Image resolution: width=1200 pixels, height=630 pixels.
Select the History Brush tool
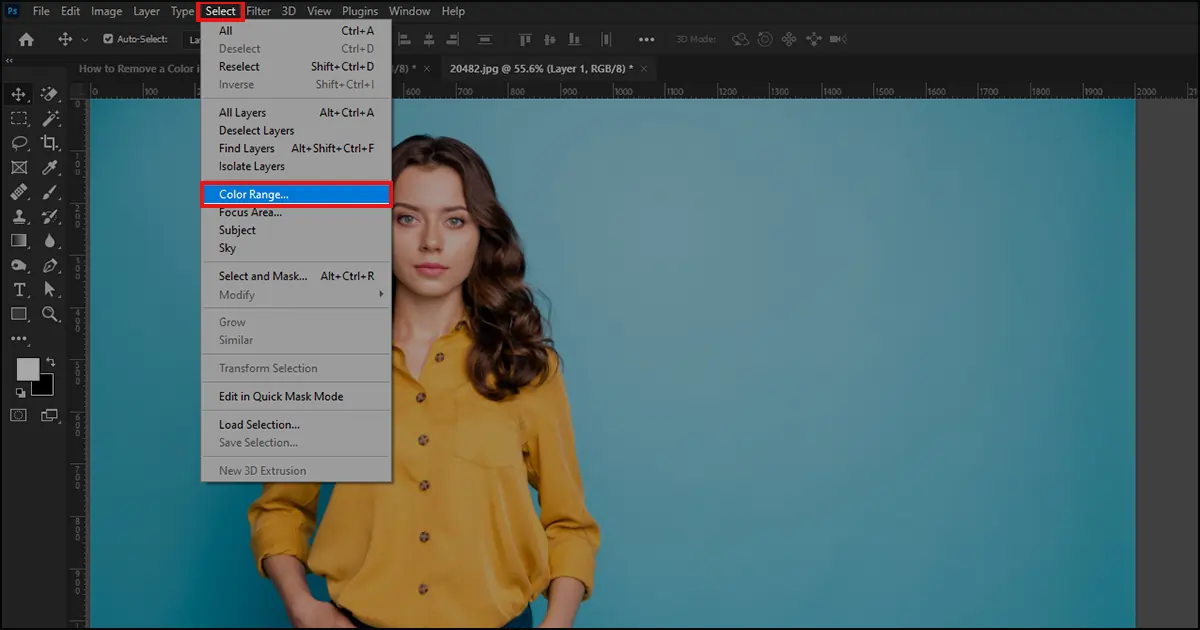click(x=50, y=216)
